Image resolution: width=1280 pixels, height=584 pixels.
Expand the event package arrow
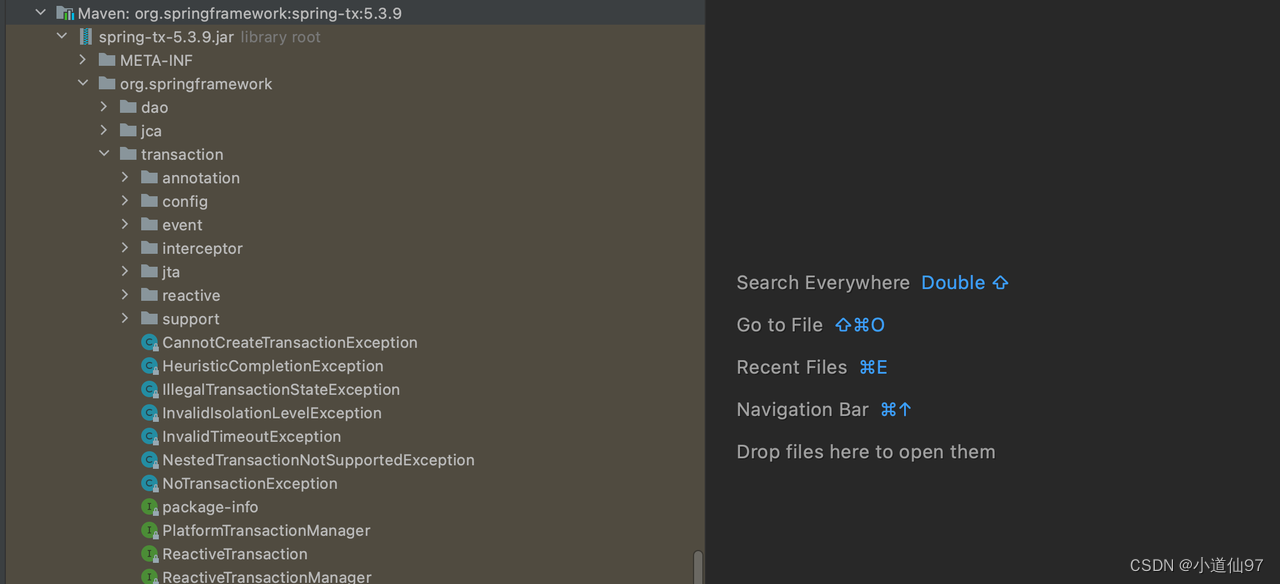pyautogui.click(x=125, y=224)
